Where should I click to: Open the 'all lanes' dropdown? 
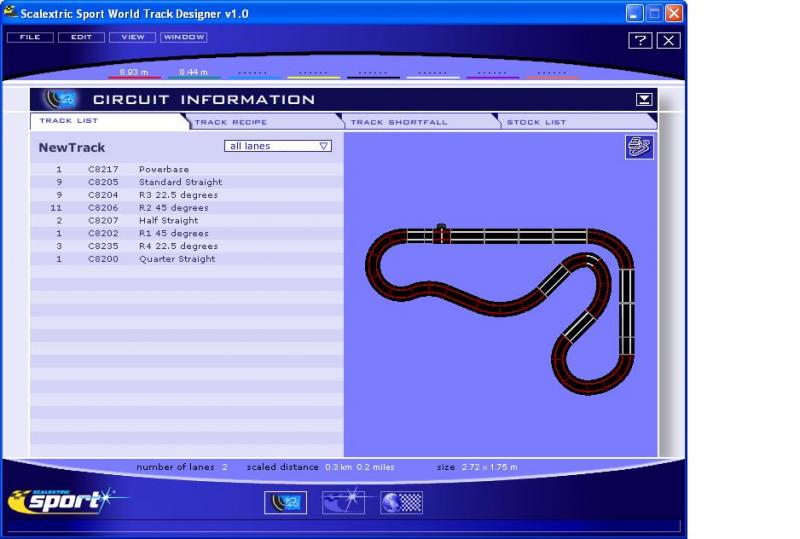click(x=278, y=146)
